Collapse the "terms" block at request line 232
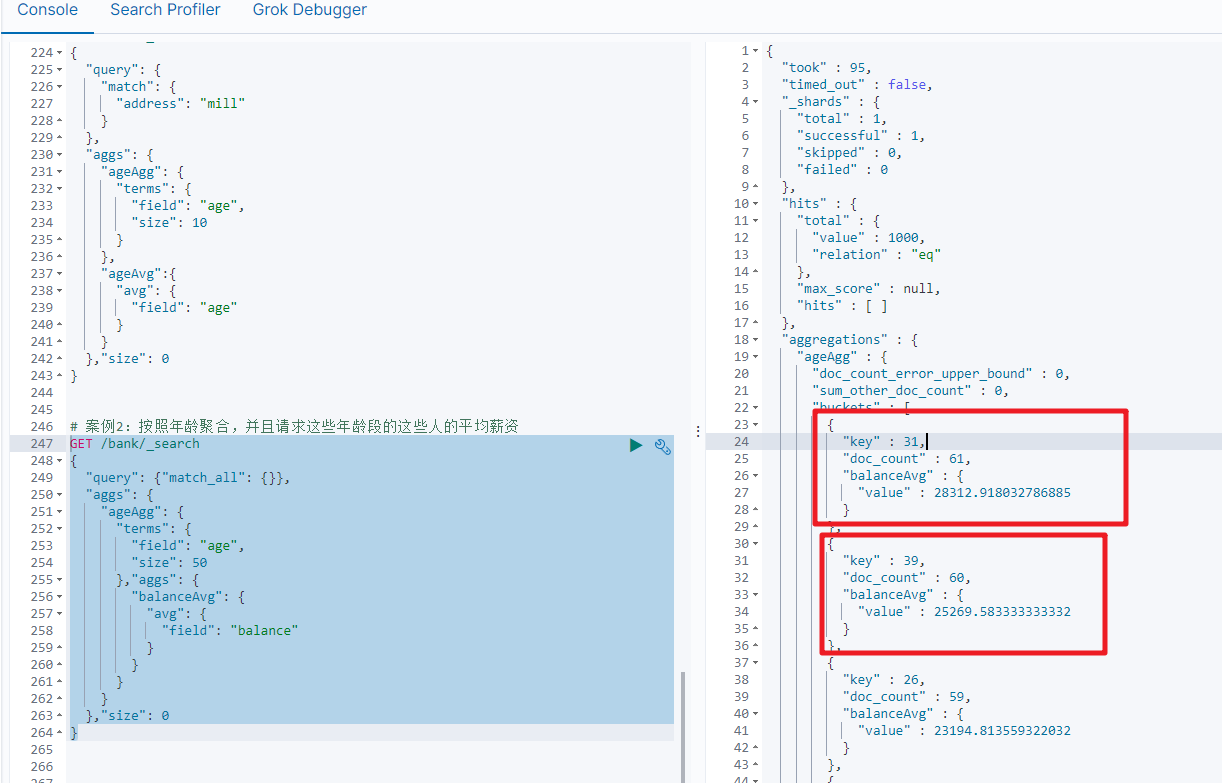Viewport: 1222px width, 783px height. click(x=59, y=188)
